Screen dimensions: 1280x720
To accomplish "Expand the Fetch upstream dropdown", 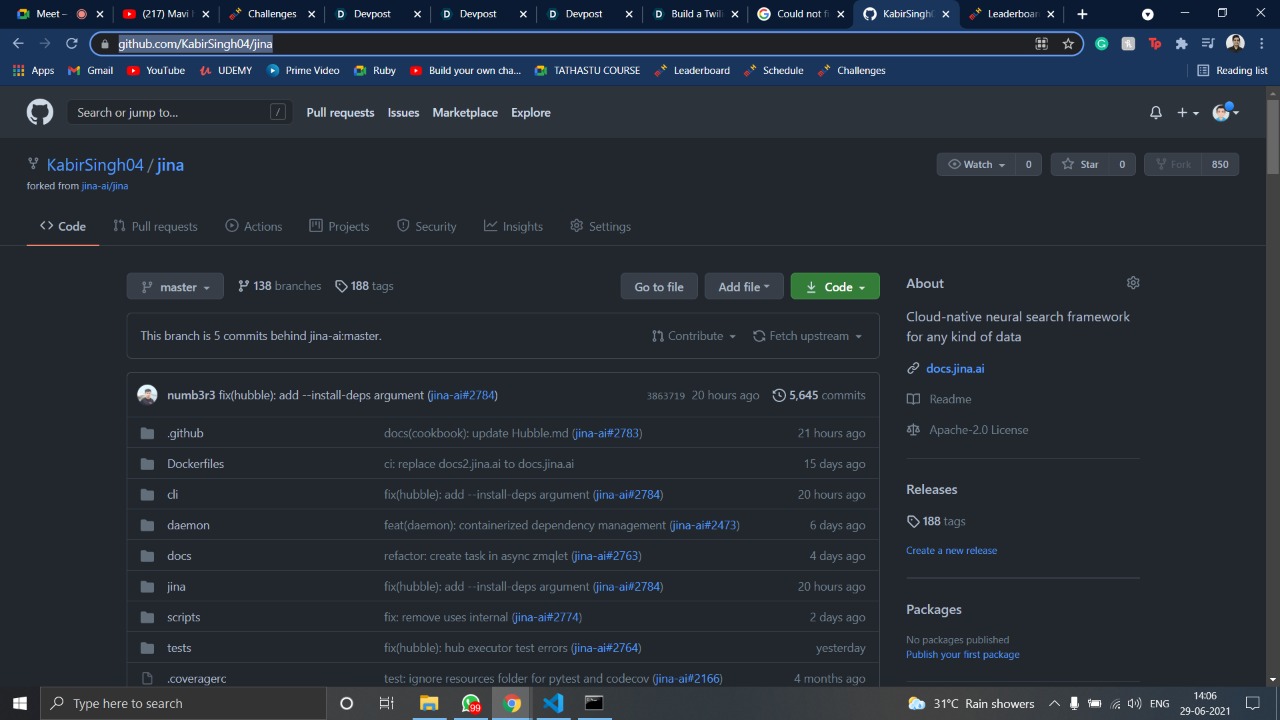I will [808, 336].
